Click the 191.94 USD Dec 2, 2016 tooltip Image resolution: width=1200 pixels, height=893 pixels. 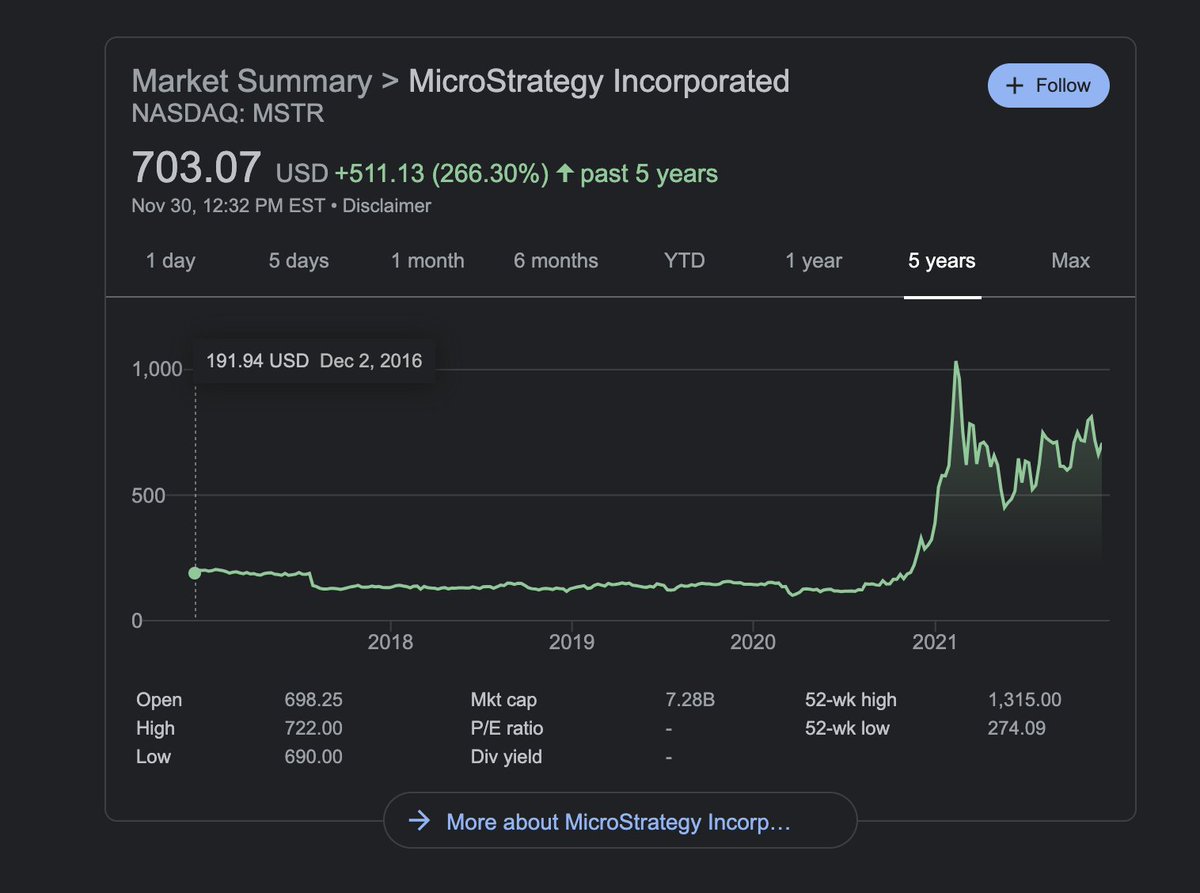[314, 361]
